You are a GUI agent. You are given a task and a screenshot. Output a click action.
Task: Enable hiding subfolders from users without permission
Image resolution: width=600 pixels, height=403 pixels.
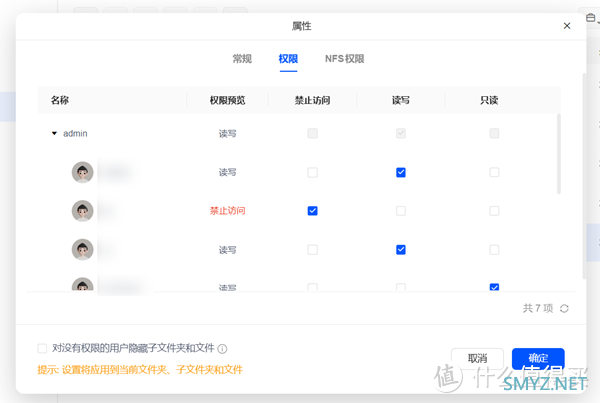42,349
